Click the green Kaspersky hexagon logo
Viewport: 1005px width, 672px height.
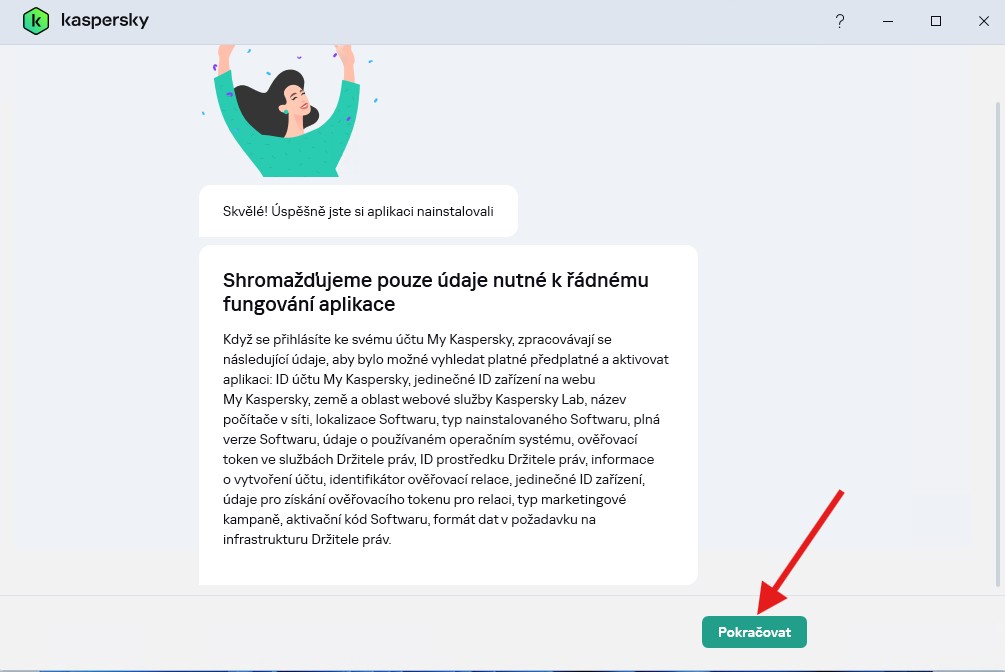tap(36, 20)
